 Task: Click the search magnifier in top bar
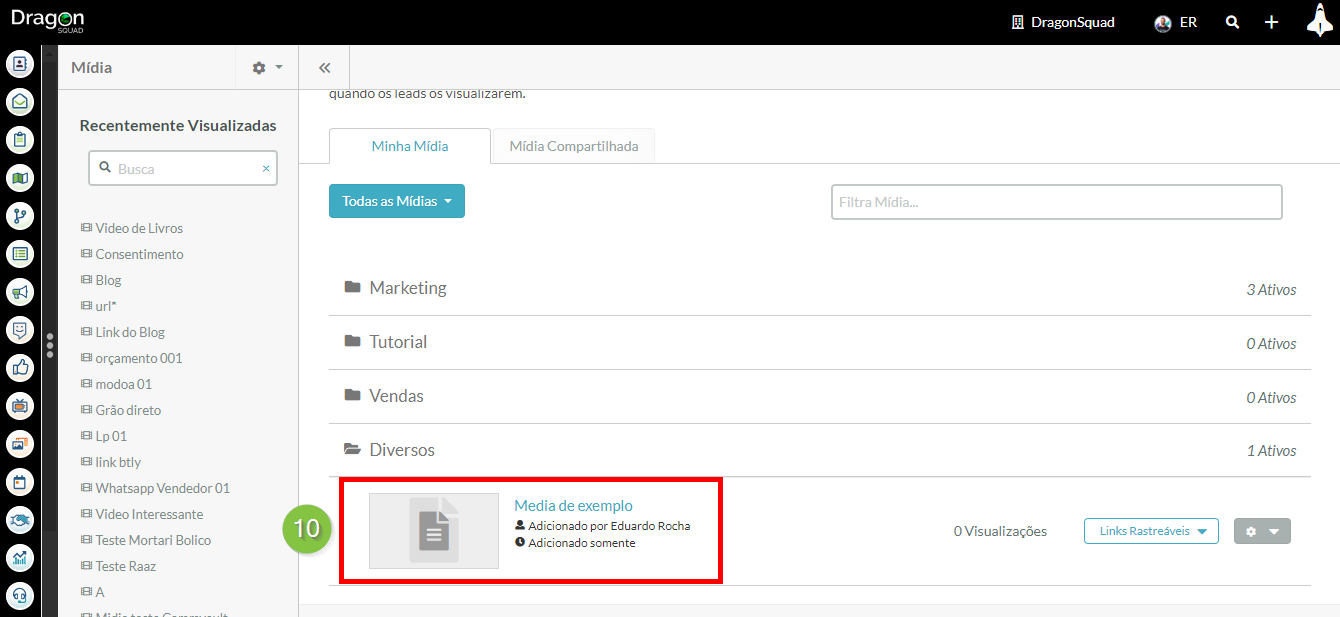pos(1233,22)
